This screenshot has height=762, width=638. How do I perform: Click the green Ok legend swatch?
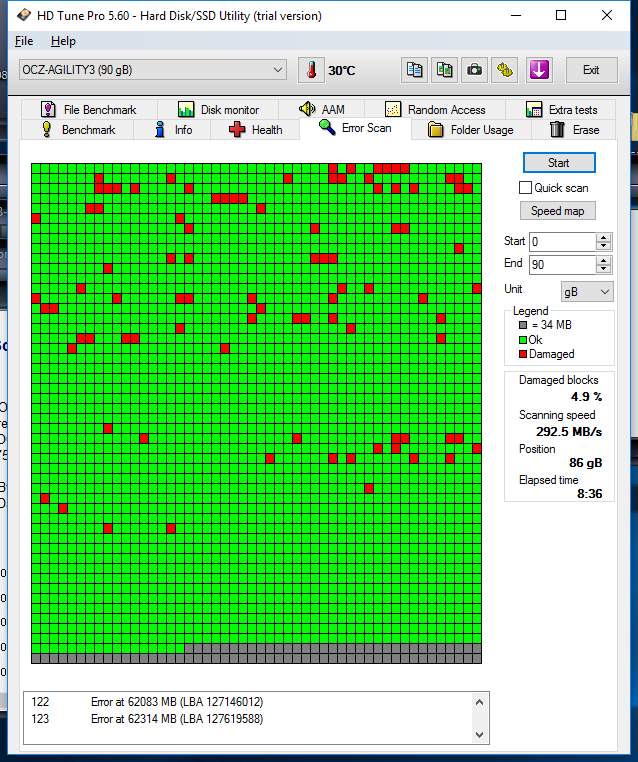tap(523, 340)
